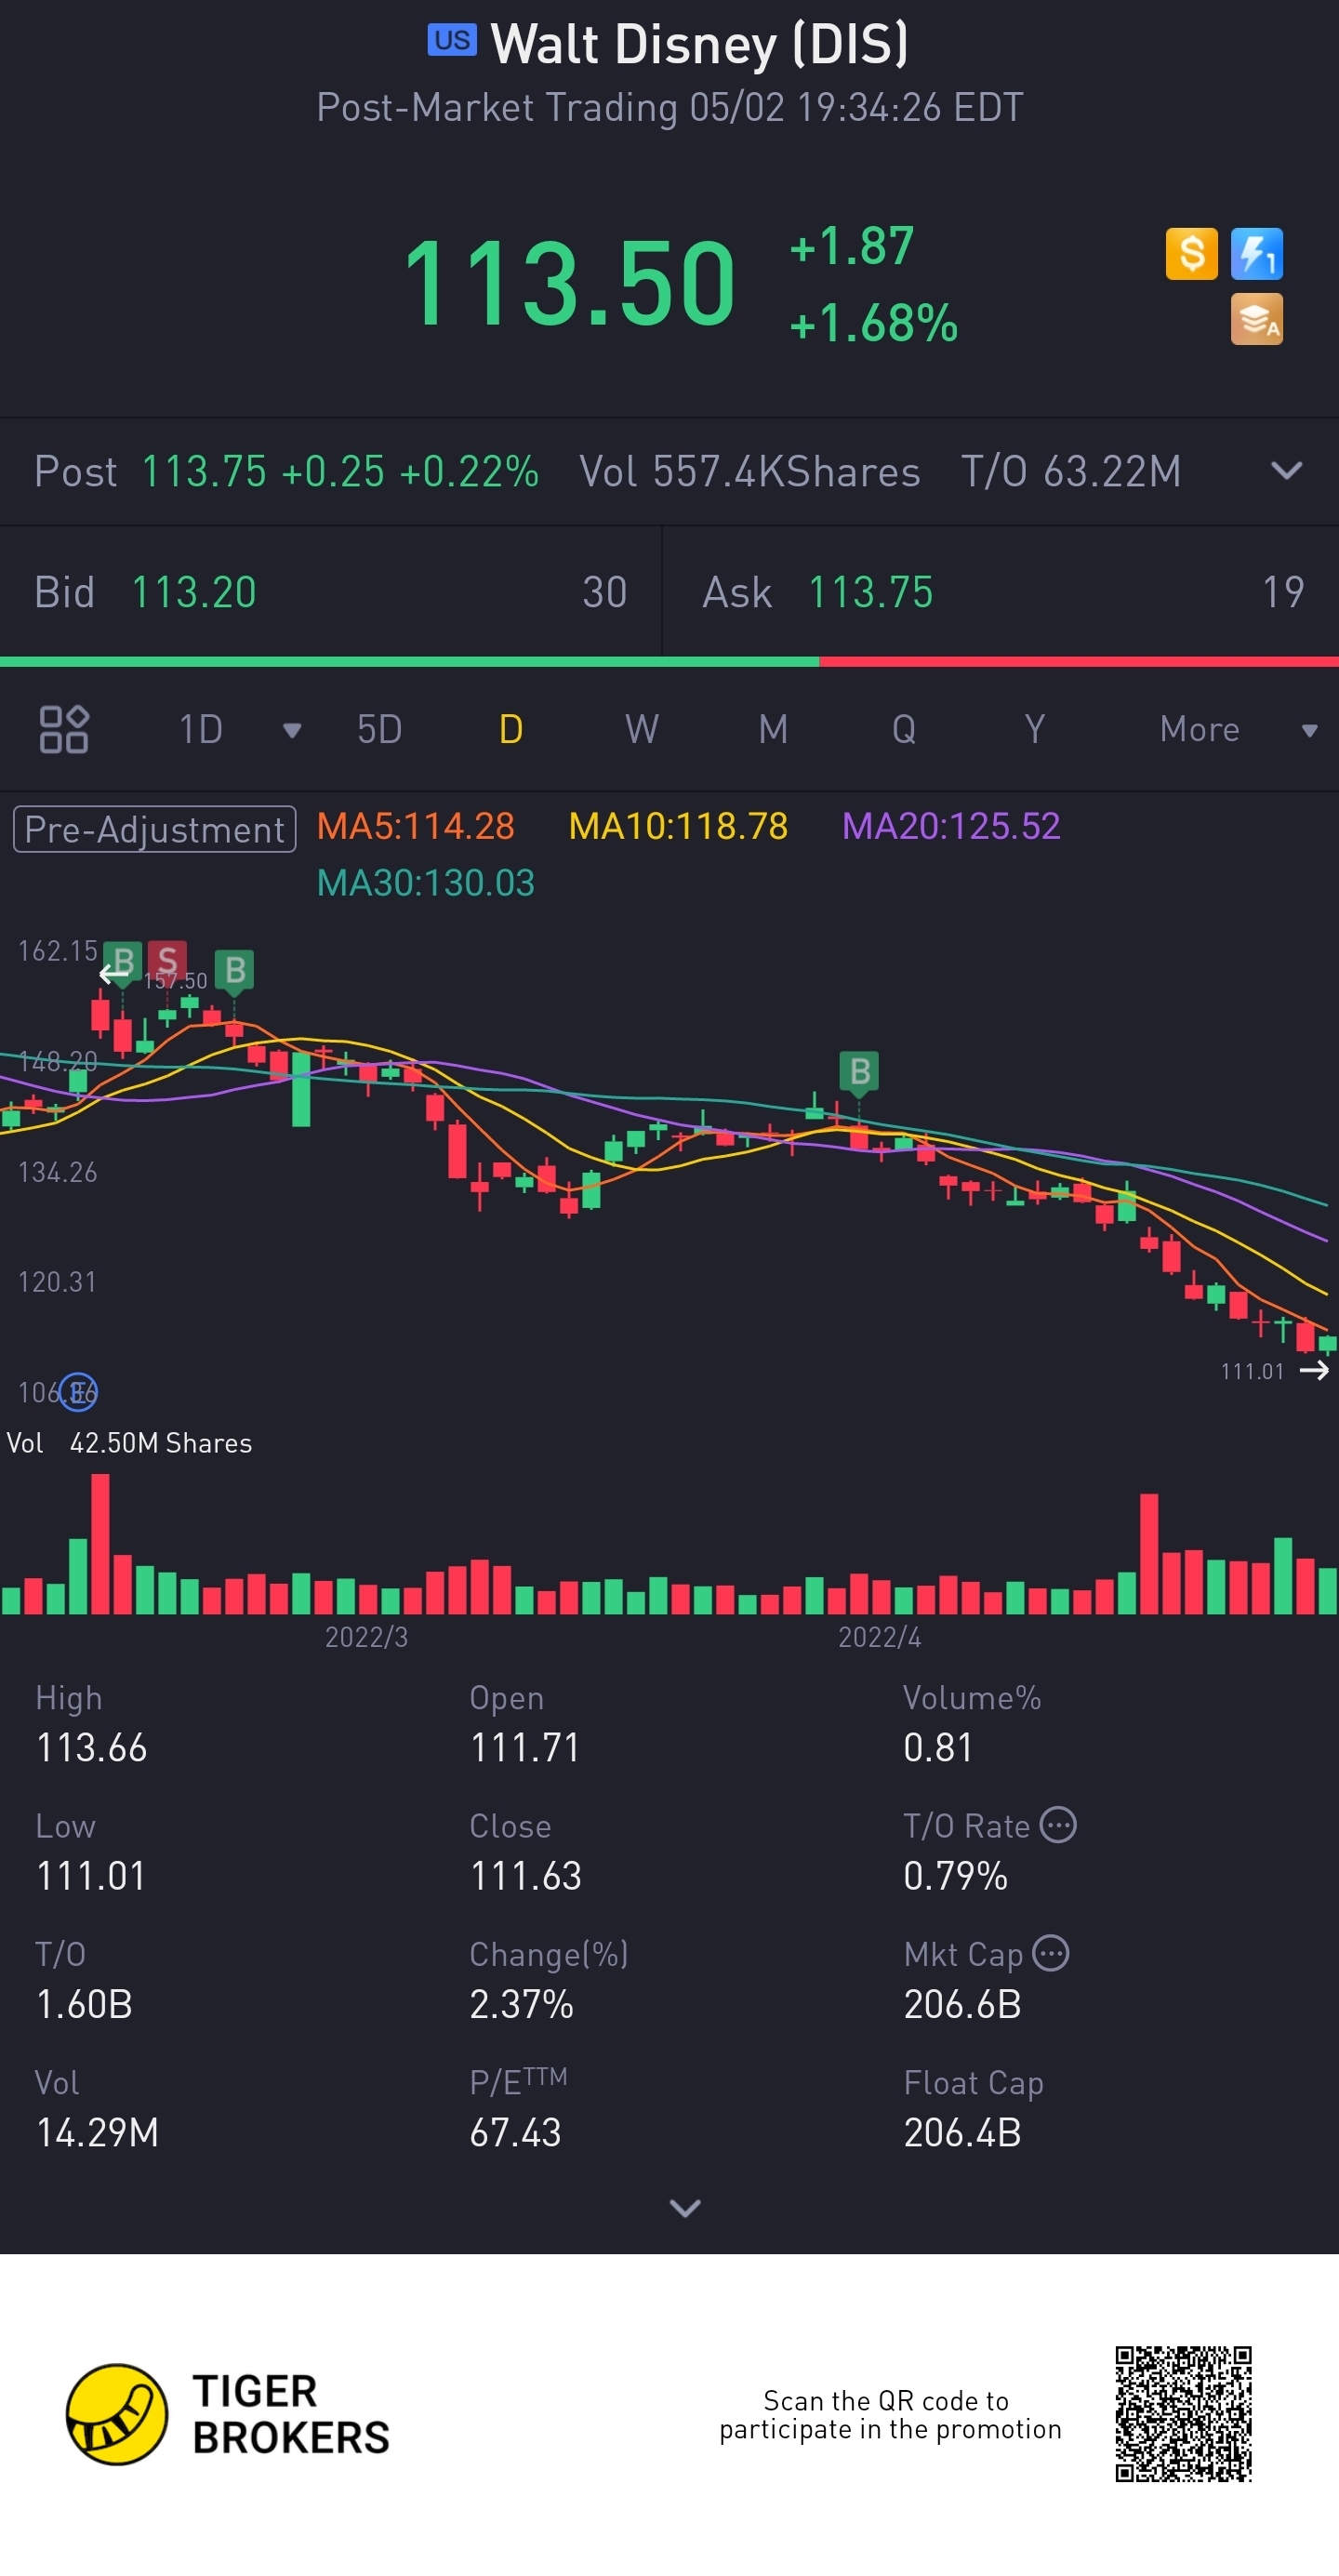Tap the main price 113.50
1339x2576 pixels.
click(x=569, y=284)
